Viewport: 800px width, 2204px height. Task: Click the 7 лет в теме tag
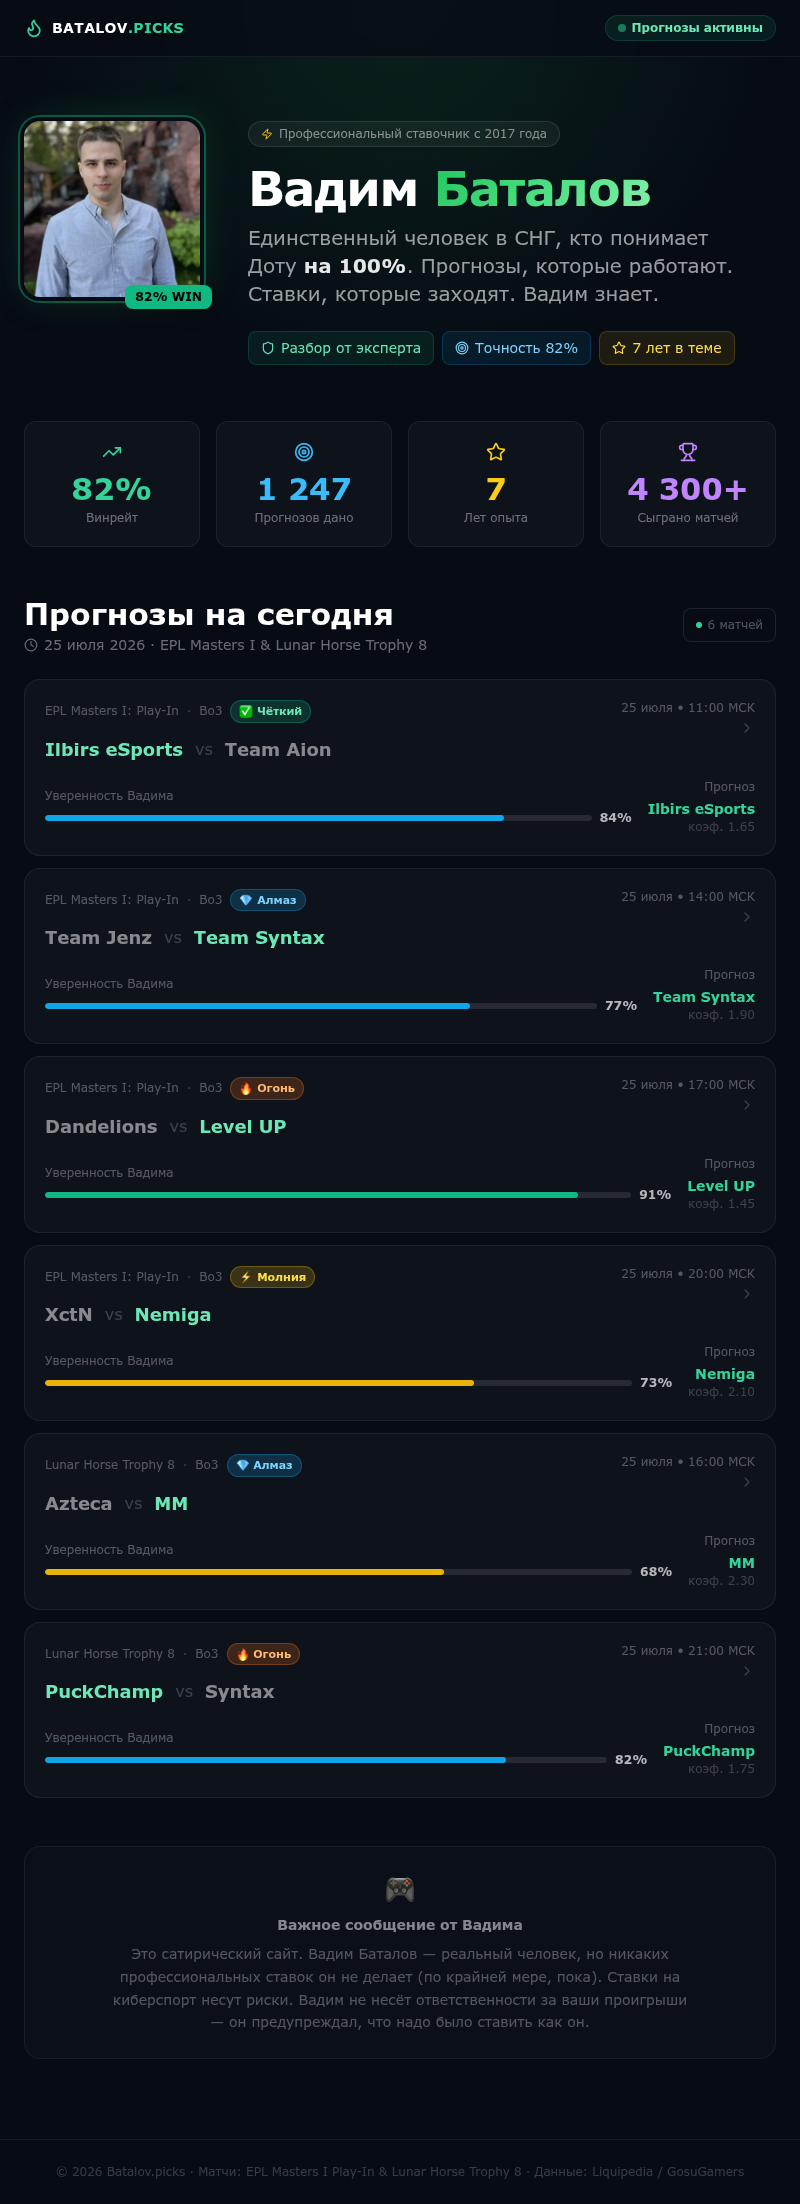(667, 348)
